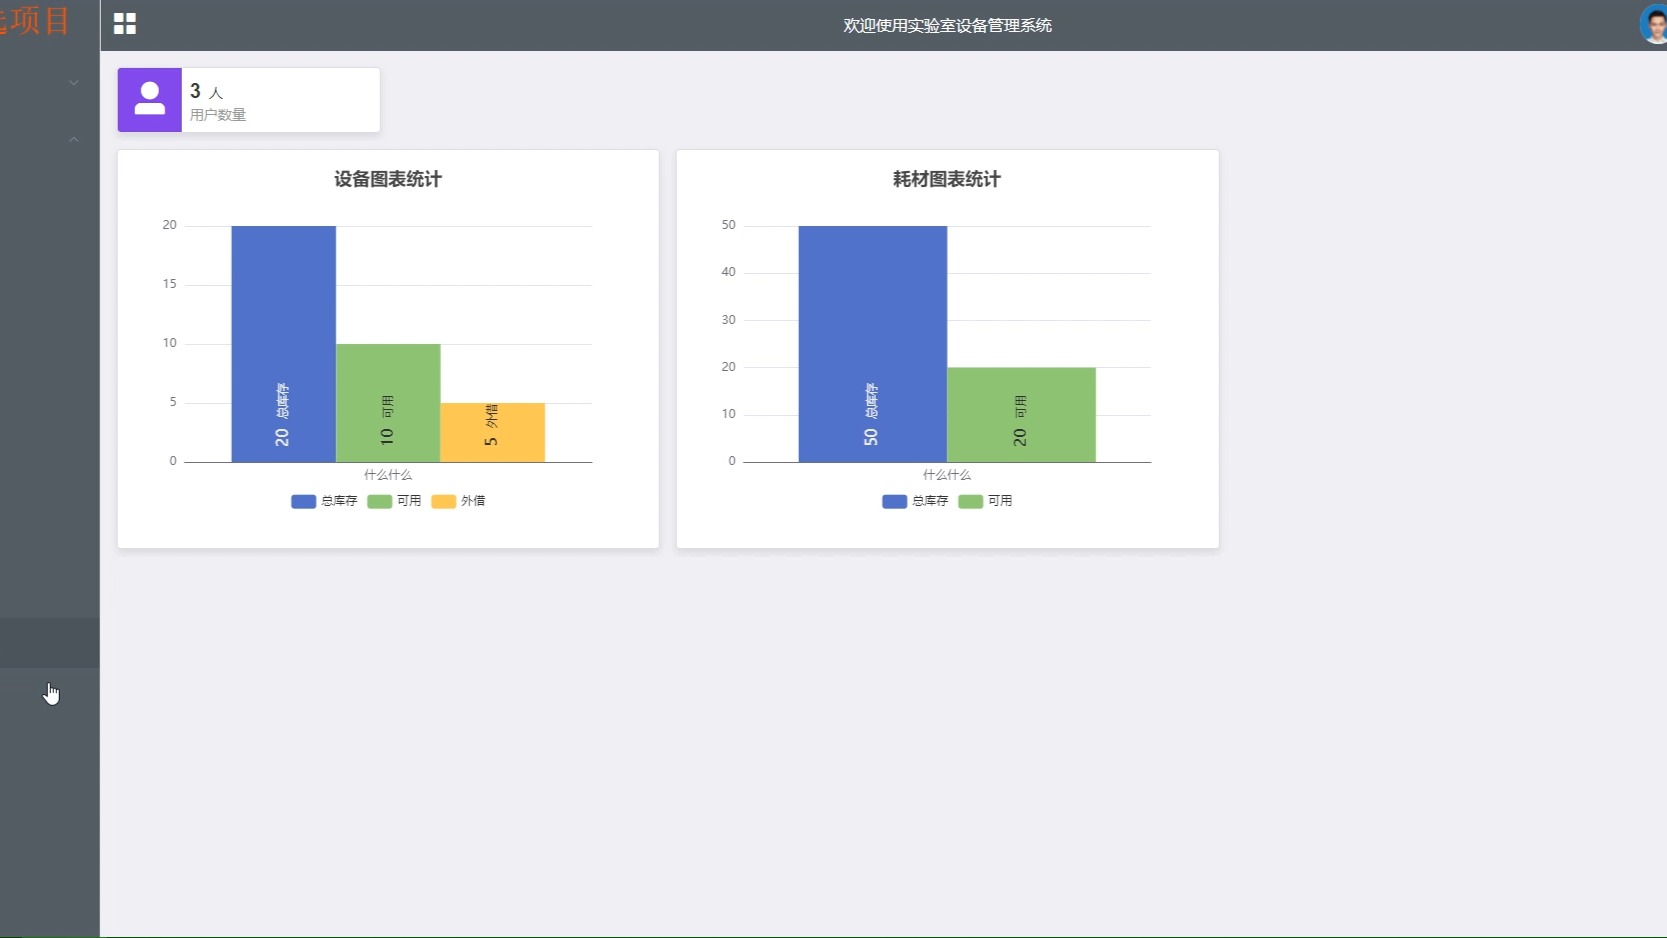Toggle 可用 legend in 设备图表统计 chart
This screenshot has width=1667, height=938.
click(x=394, y=501)
